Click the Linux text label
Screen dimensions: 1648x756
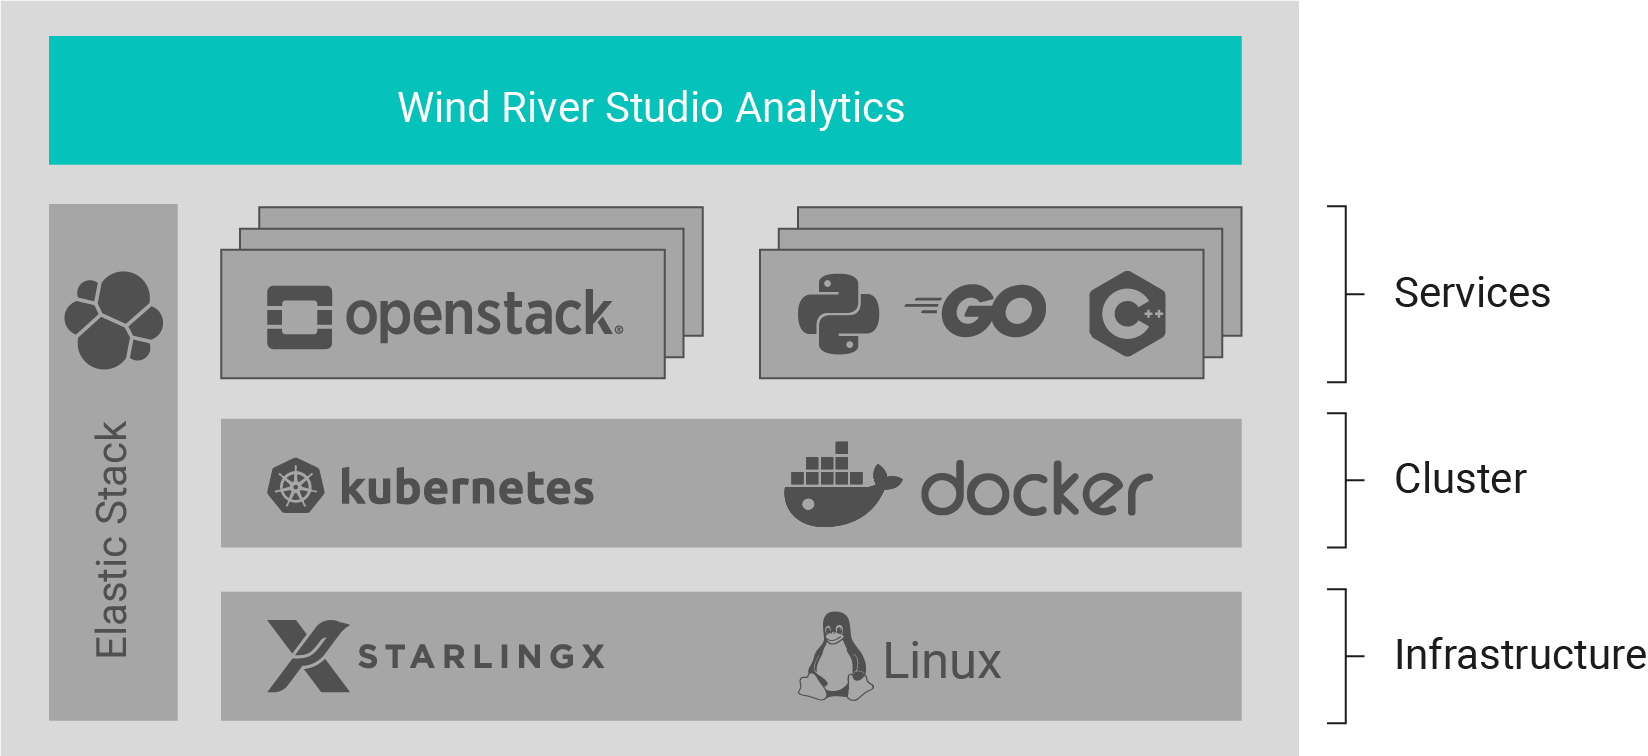coord(942,661)
